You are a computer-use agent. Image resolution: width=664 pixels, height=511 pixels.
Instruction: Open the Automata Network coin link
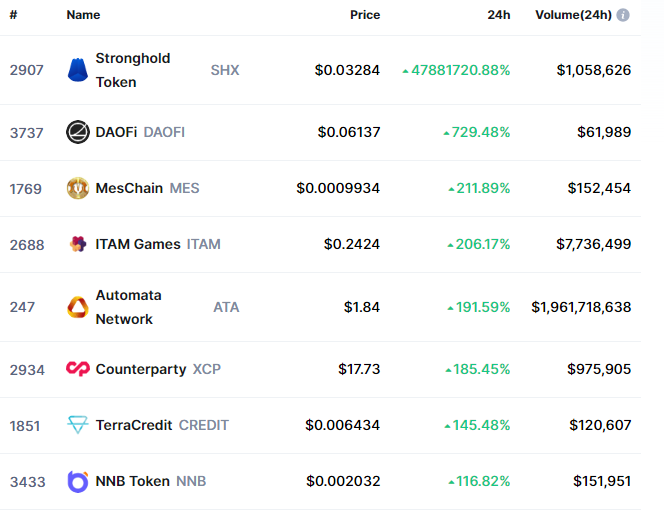128,307
